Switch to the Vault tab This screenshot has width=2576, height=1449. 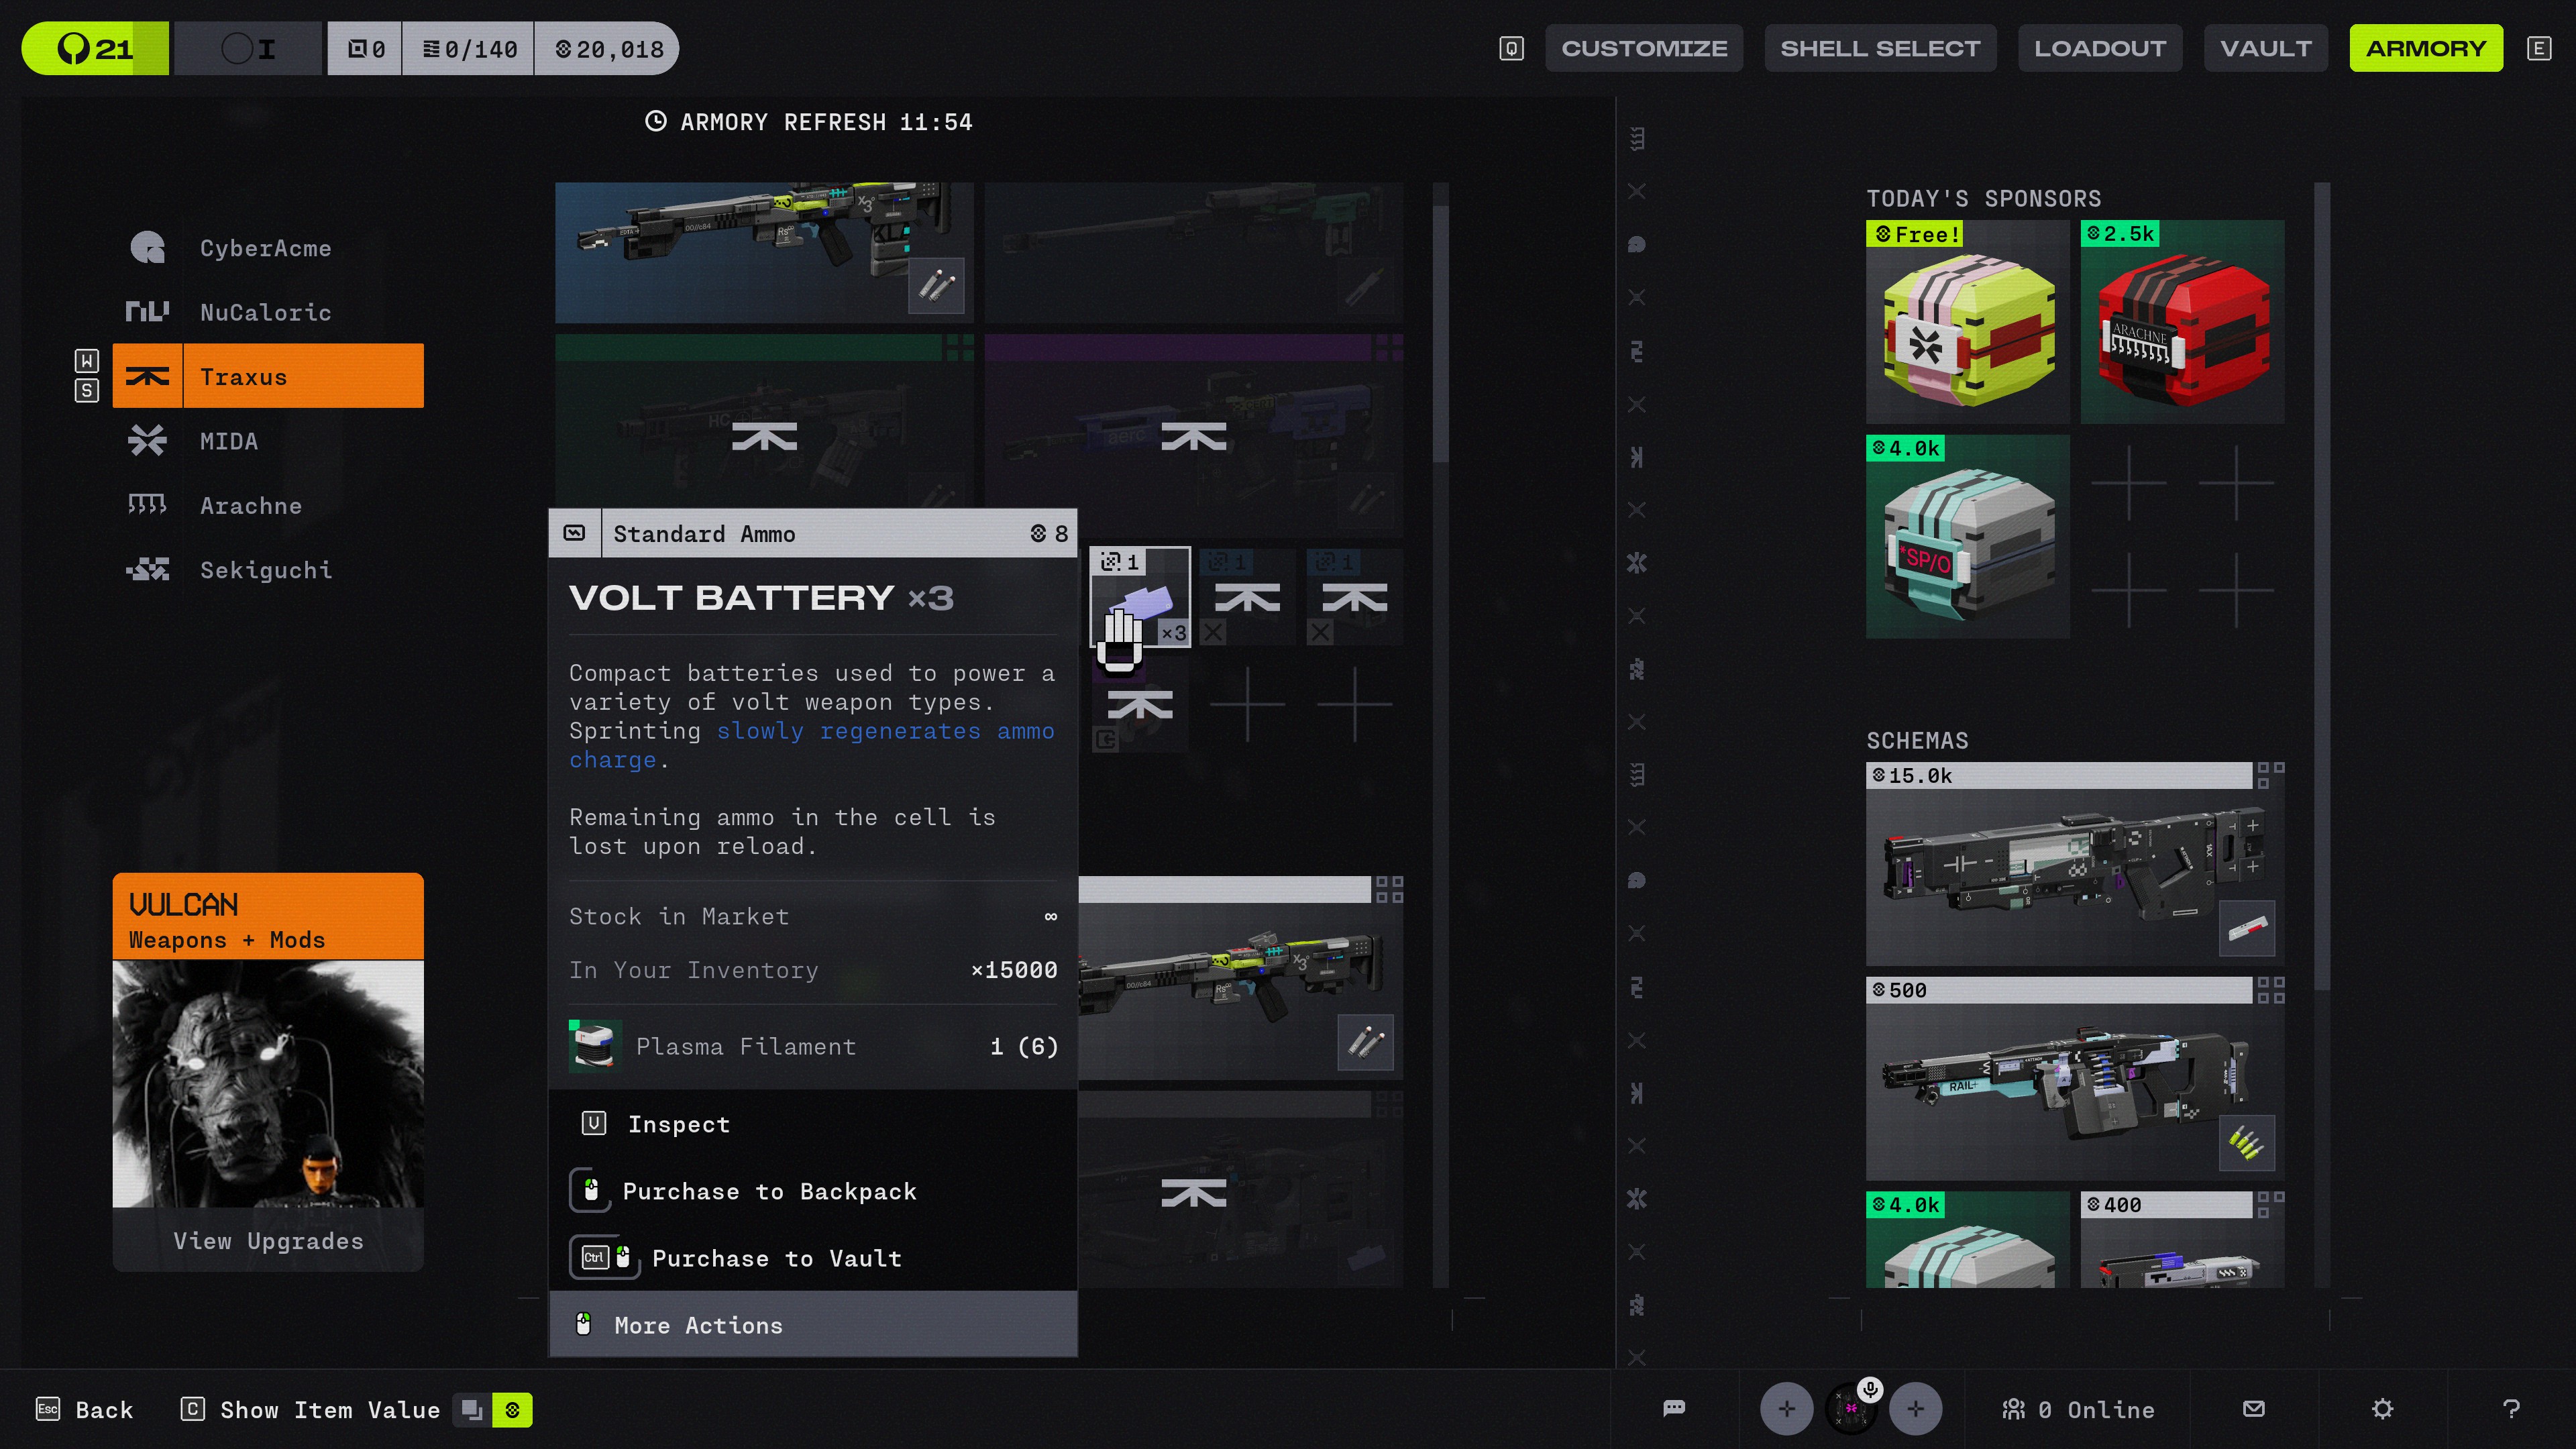(x=2265, y=48)
